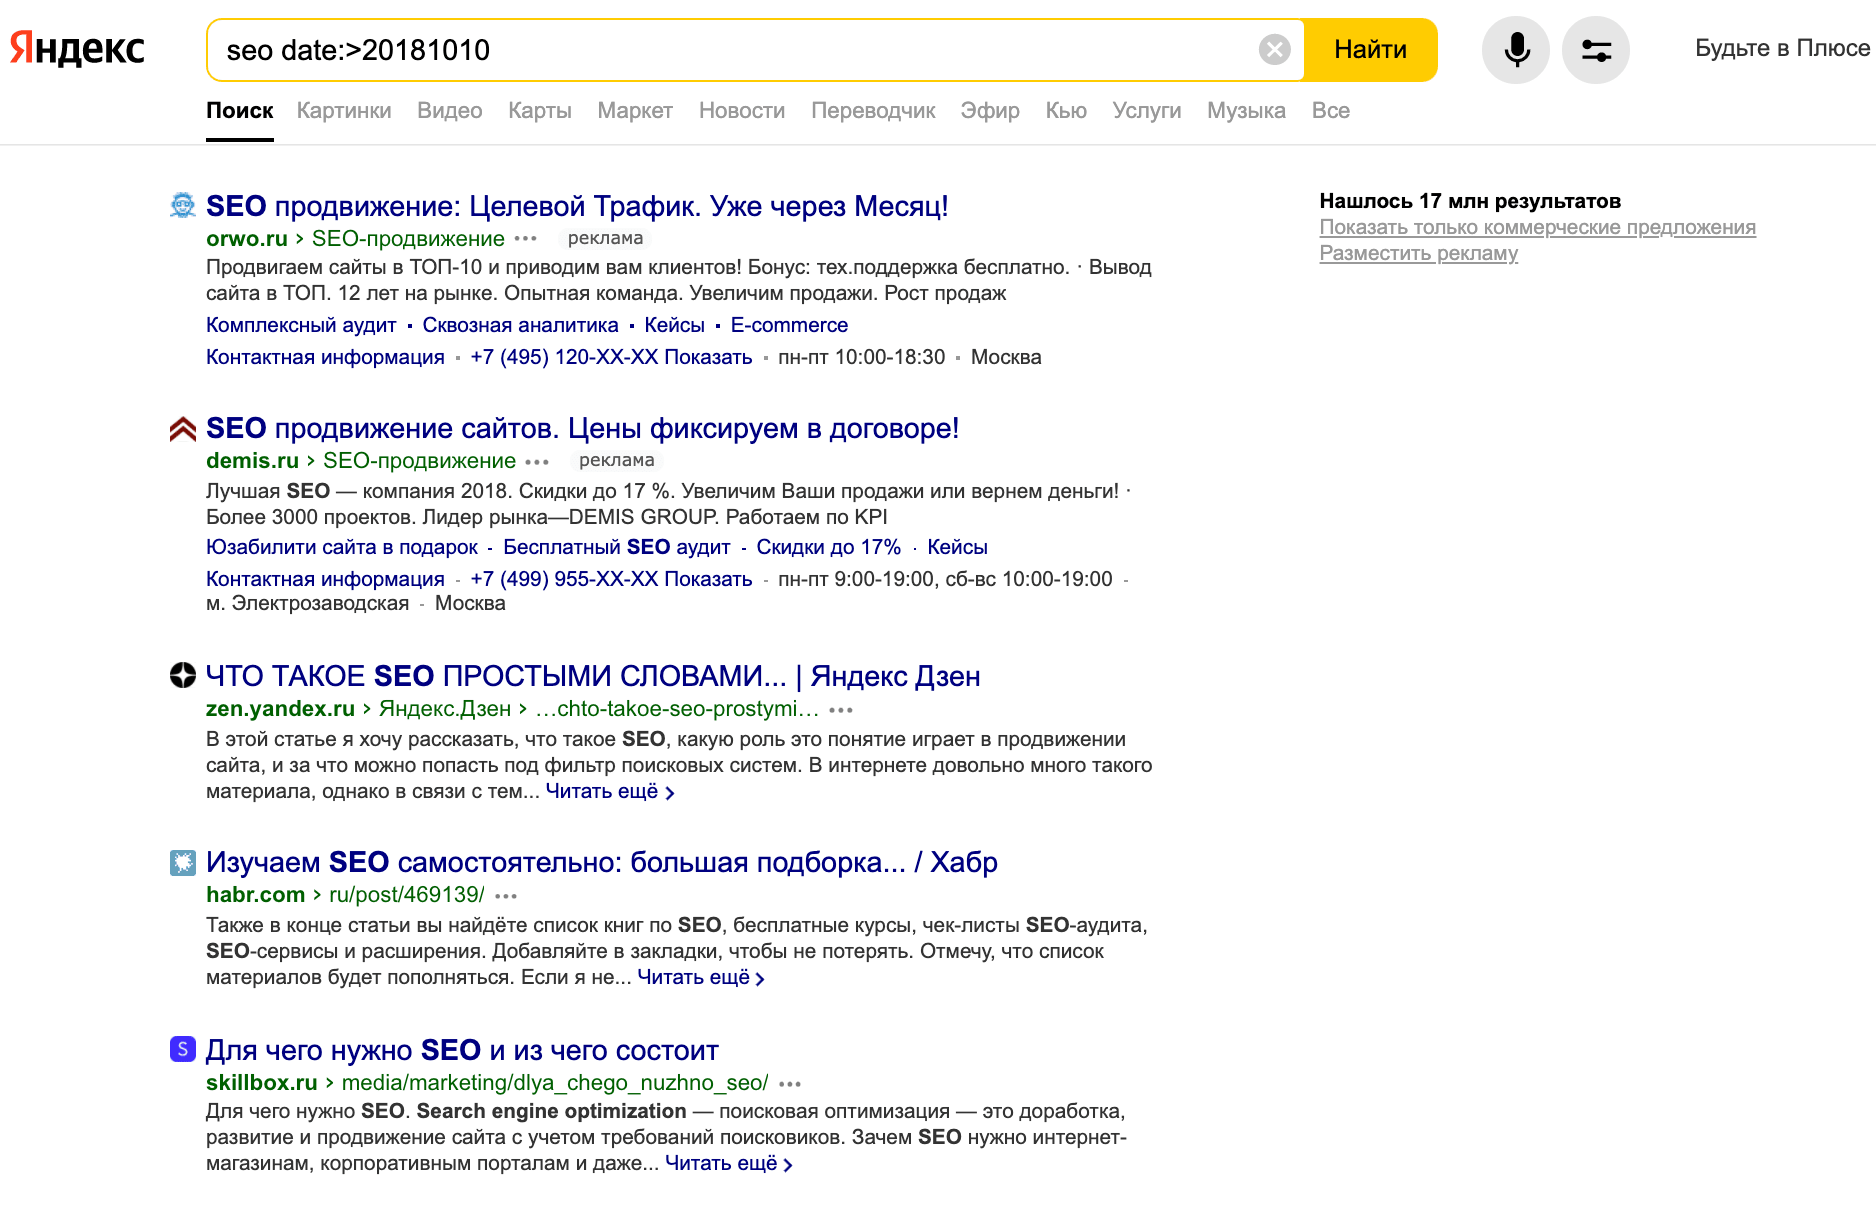The image size is (1876, 1206).
Task: Click Будьте в Плюсе link
Action: [1783, 48]
